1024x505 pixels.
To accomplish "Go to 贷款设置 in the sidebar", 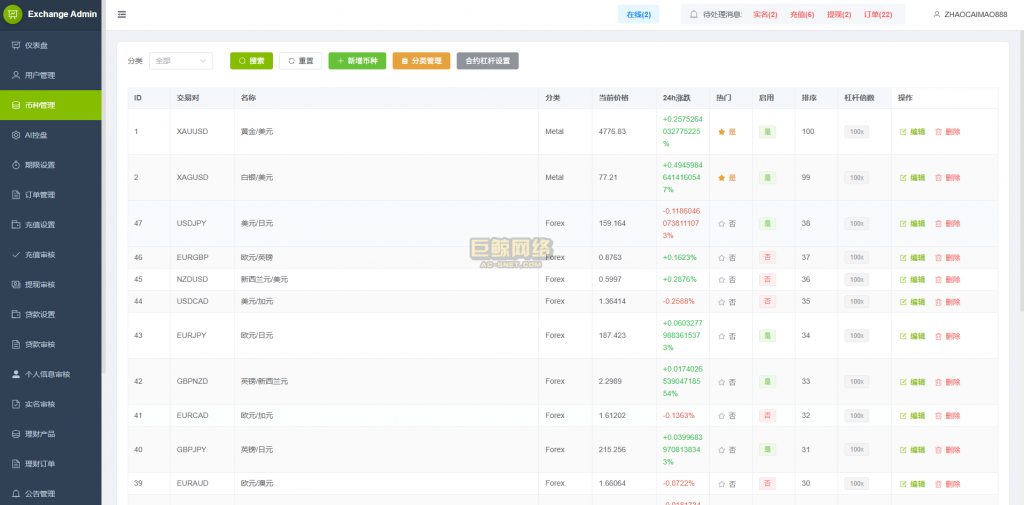I will click(x=50, y=314).
